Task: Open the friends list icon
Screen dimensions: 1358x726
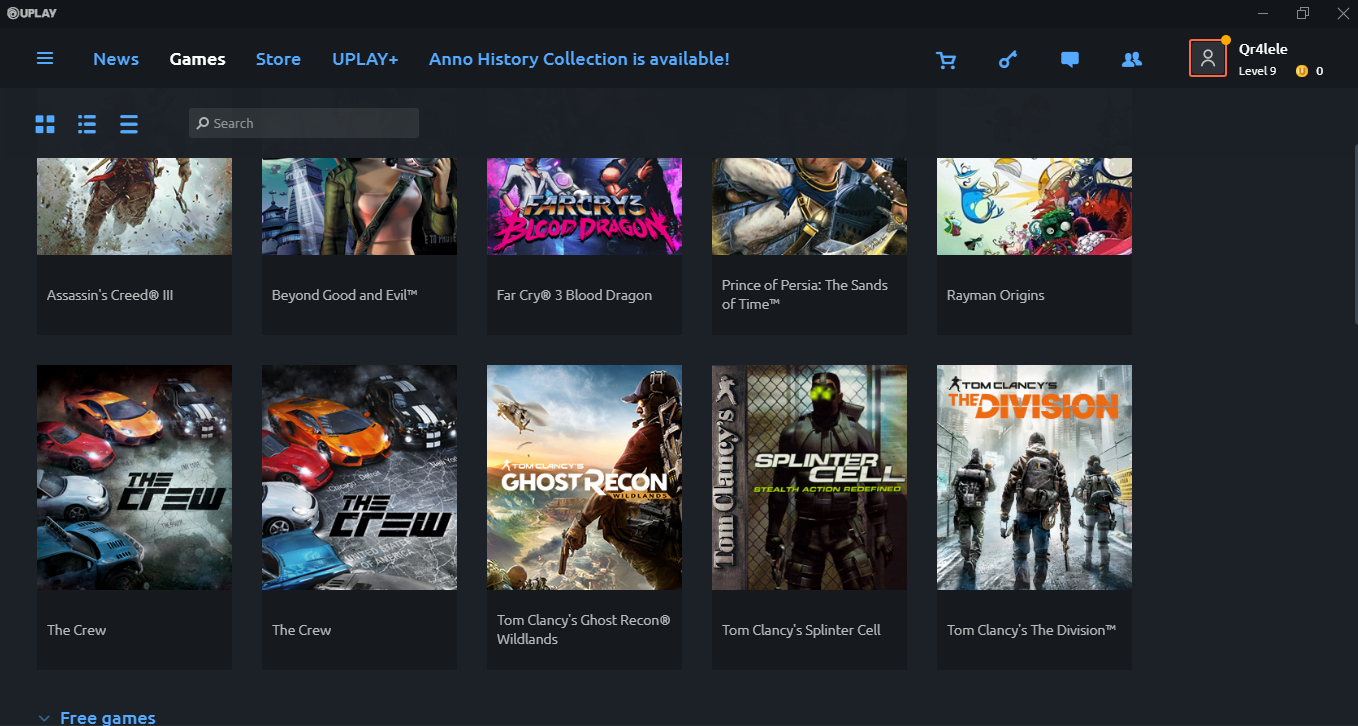Action: click(1132, 60)
